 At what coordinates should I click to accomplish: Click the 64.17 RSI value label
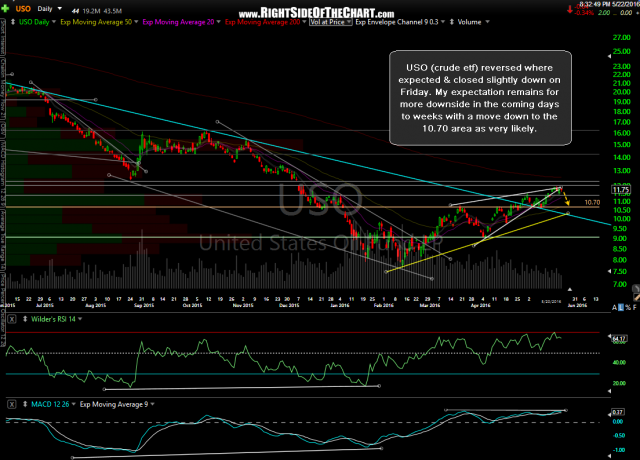619,338
